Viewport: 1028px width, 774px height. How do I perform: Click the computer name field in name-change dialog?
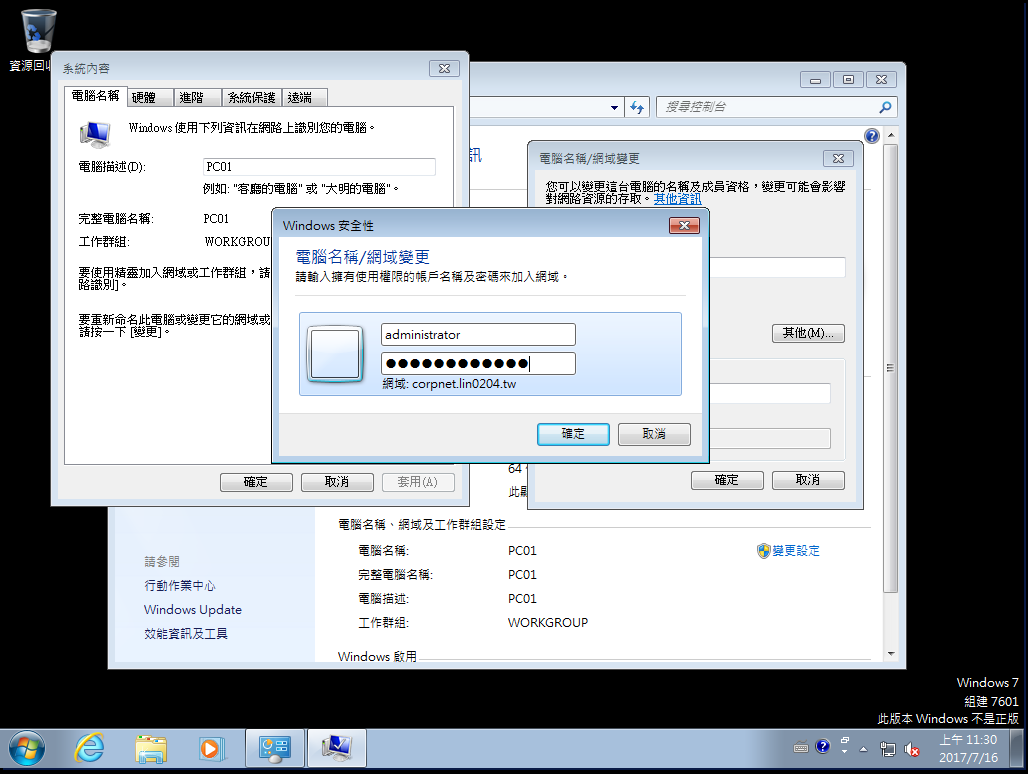(778, 267)
